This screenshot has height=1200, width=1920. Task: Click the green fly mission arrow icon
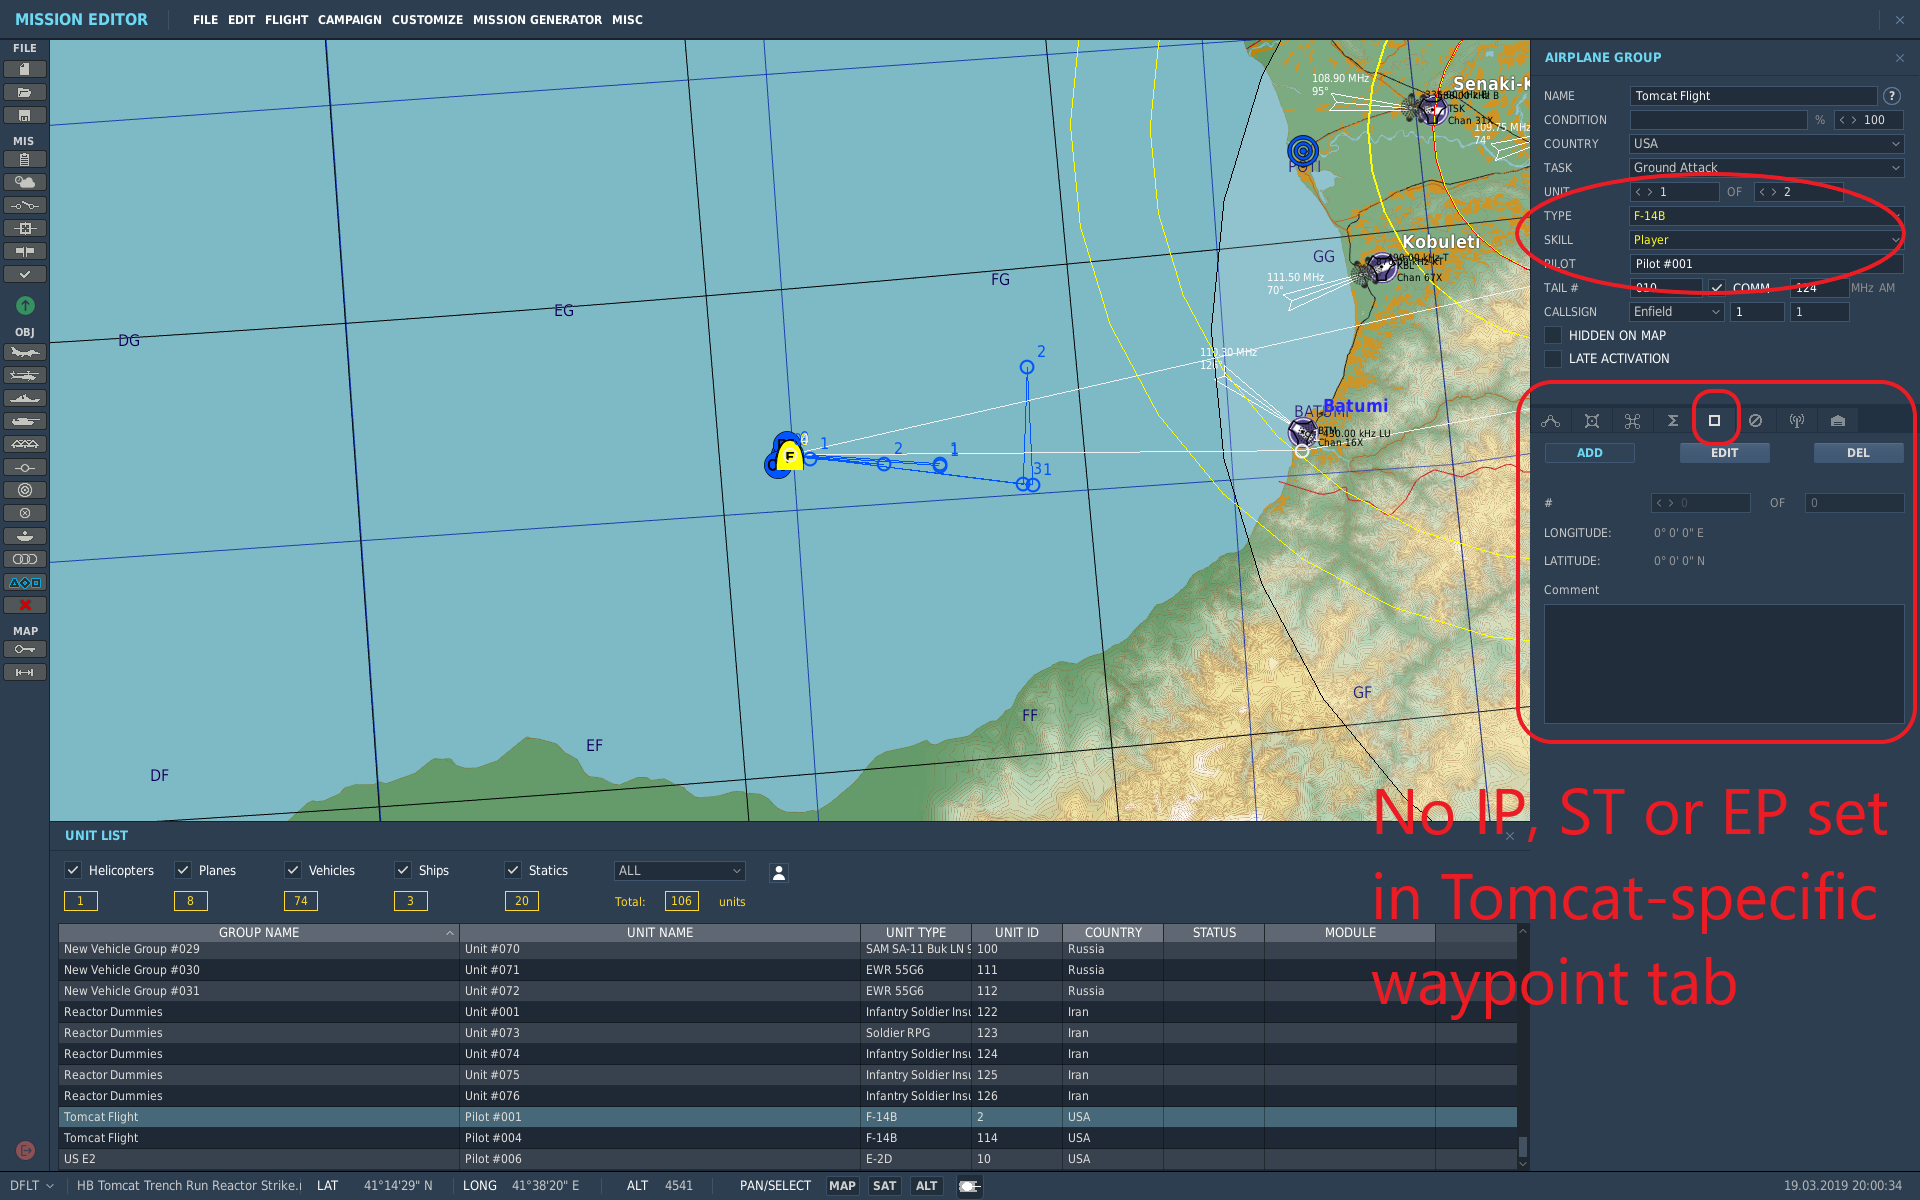click(25, 305)
